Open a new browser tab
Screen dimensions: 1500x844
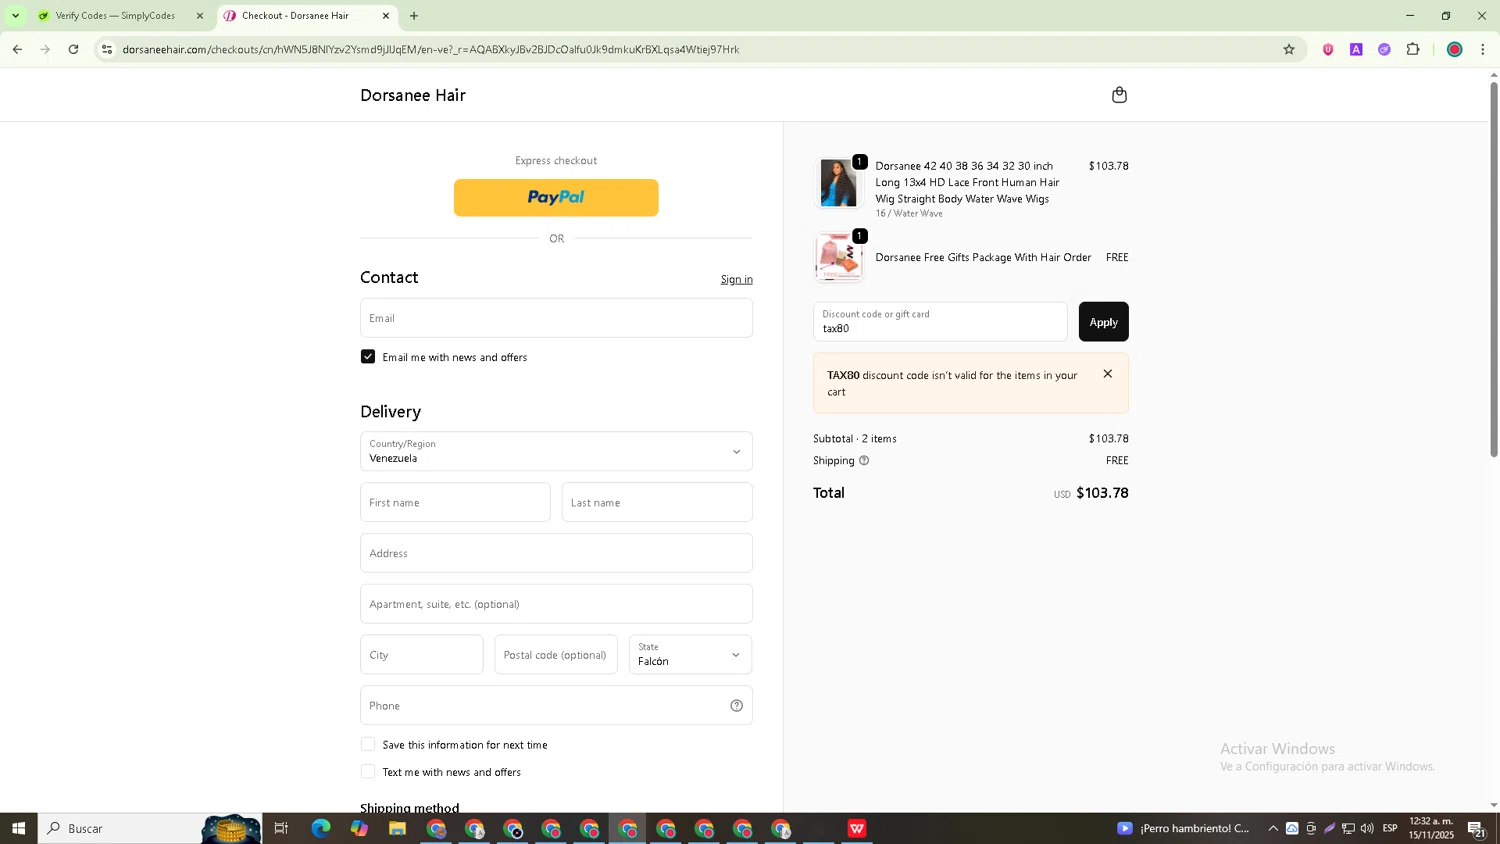[x=414, y=16]
